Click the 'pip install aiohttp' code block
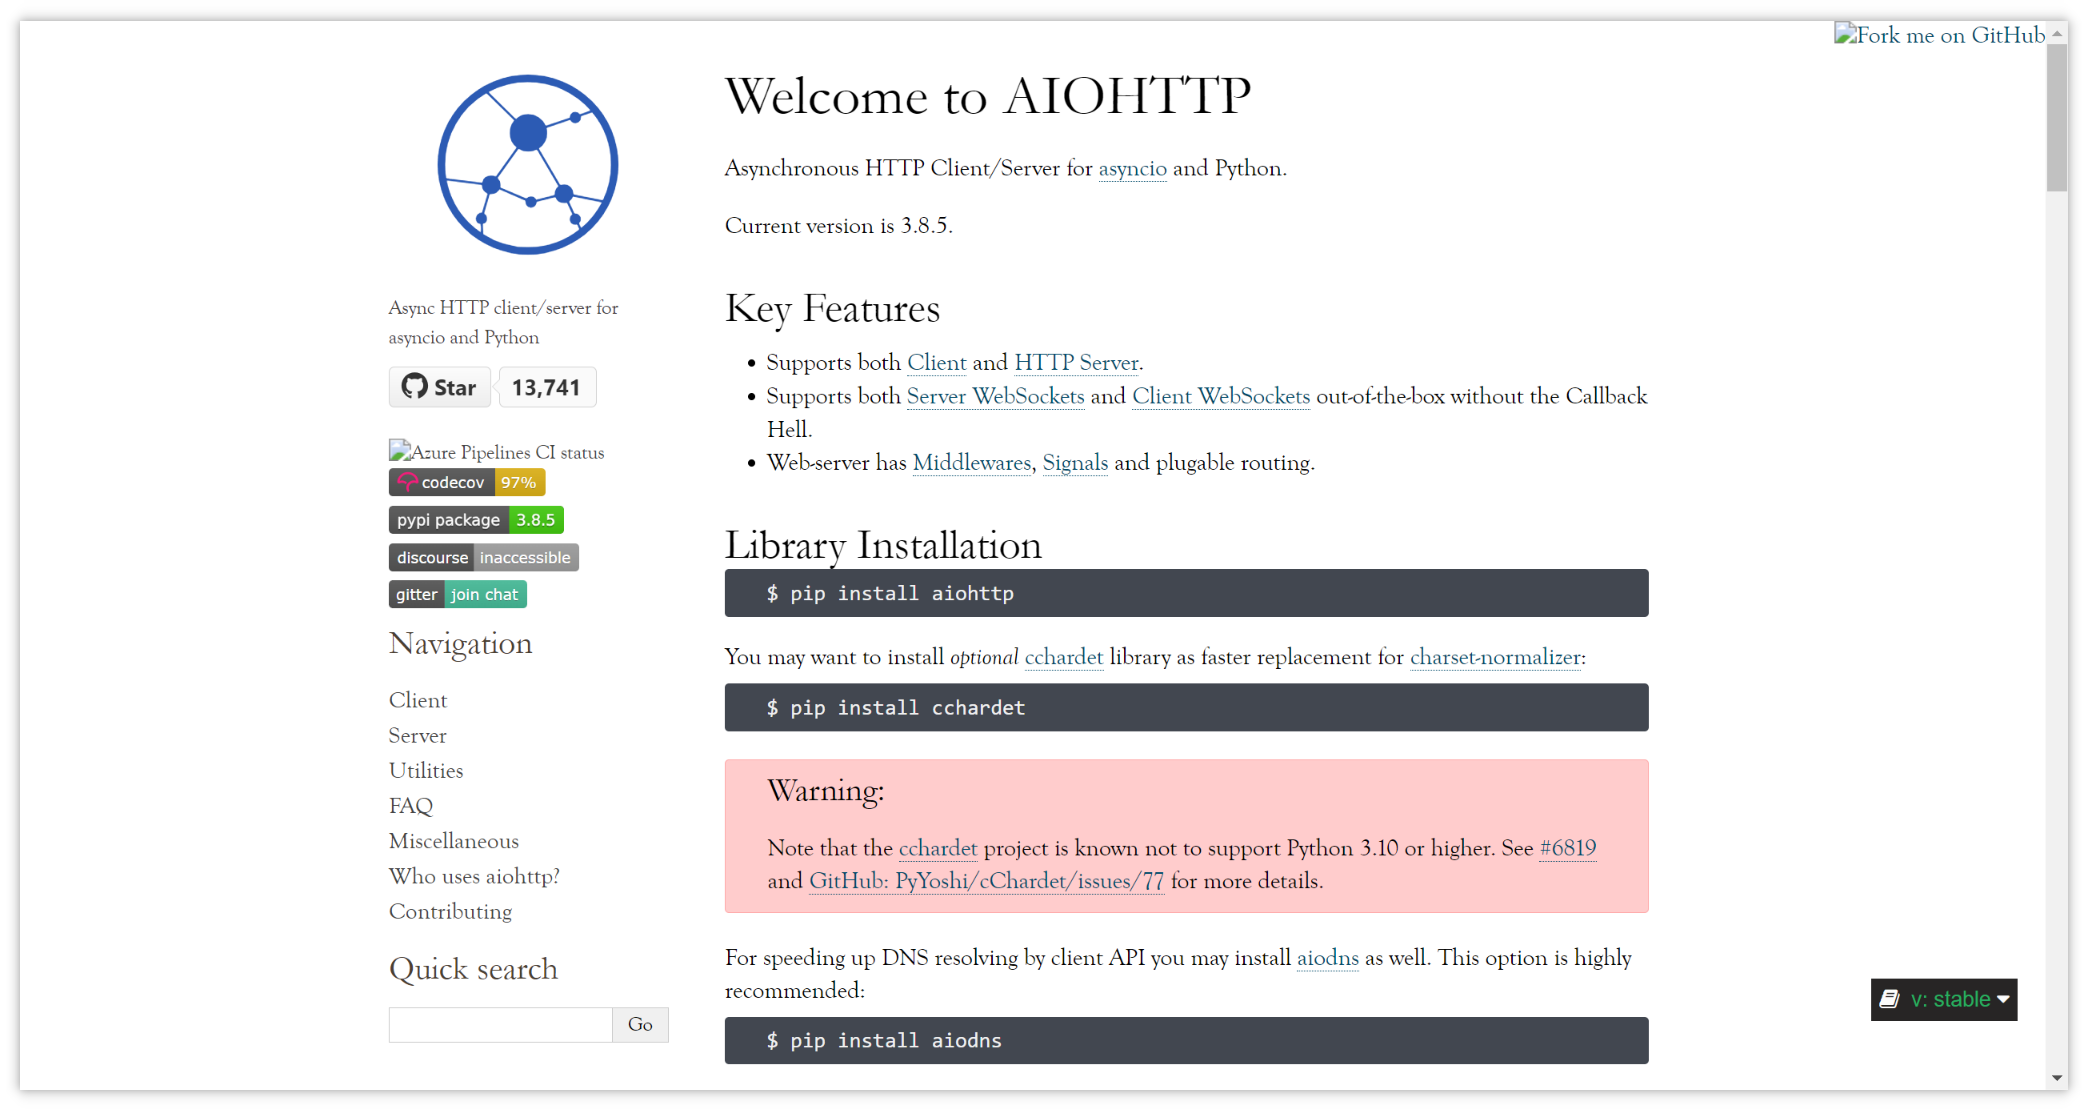This screenshot has width=2090, height=1114. (x=1186, y=593)
